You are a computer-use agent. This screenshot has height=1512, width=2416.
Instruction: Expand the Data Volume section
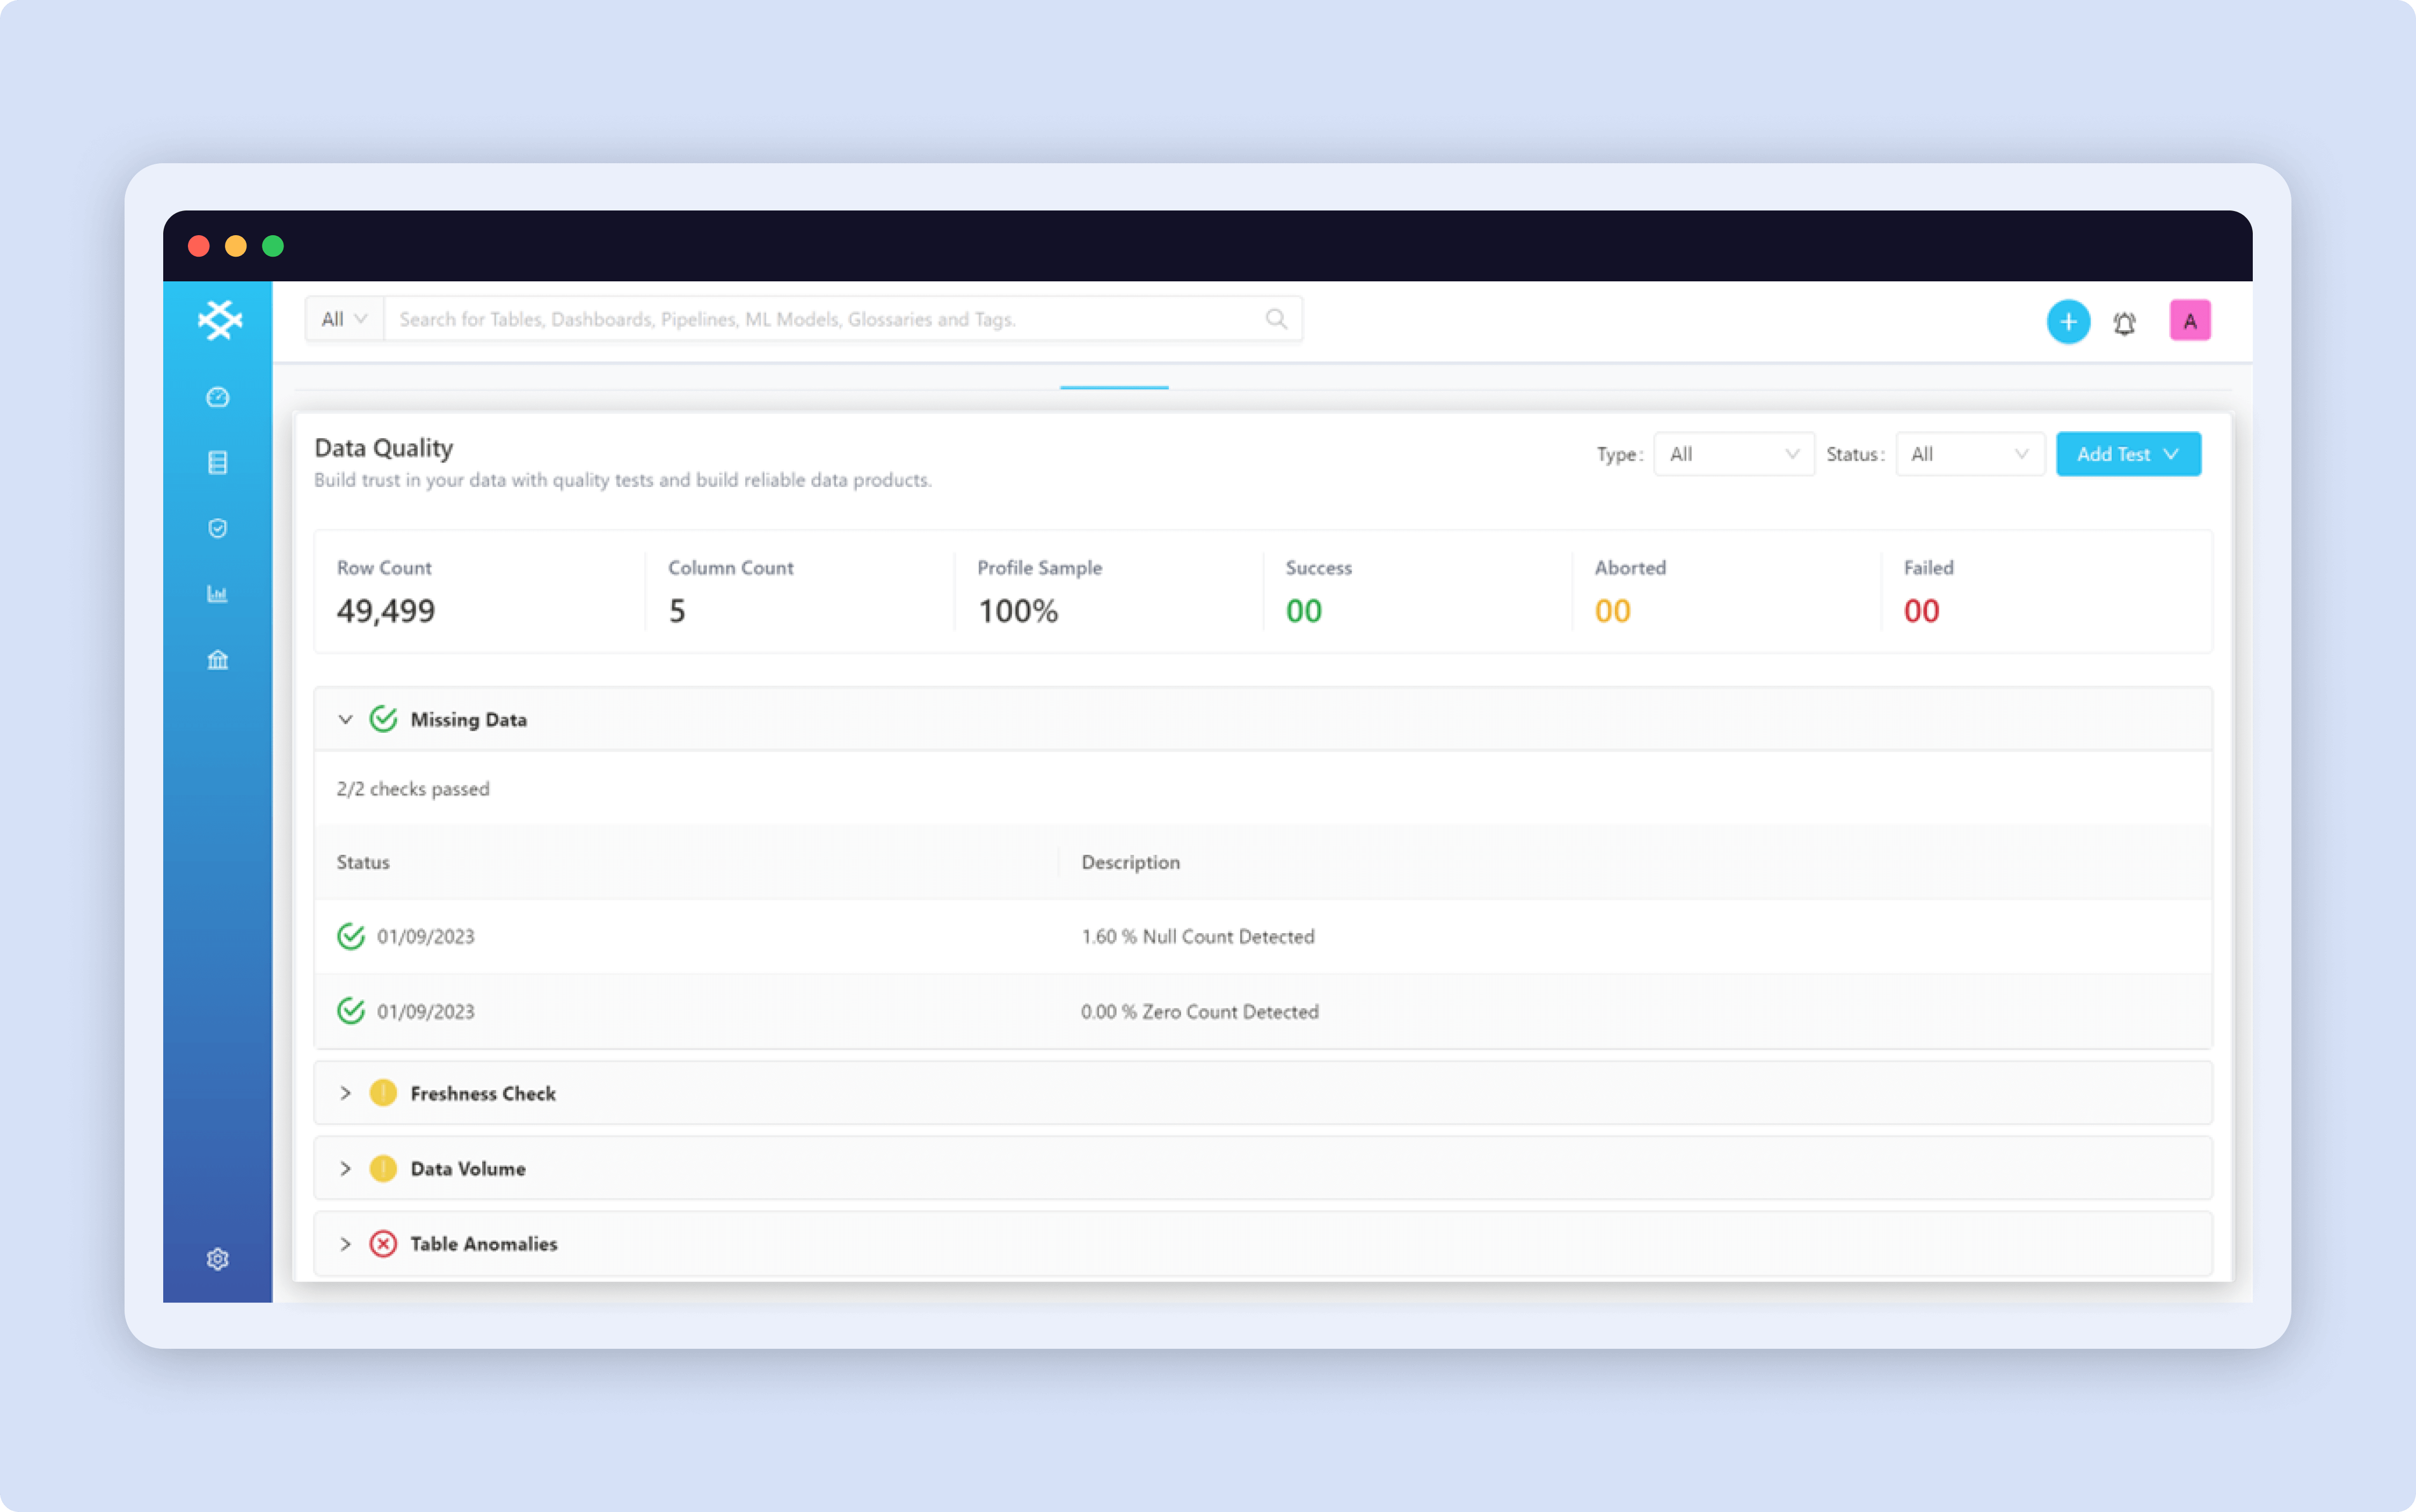click(x=345, y=1168)
